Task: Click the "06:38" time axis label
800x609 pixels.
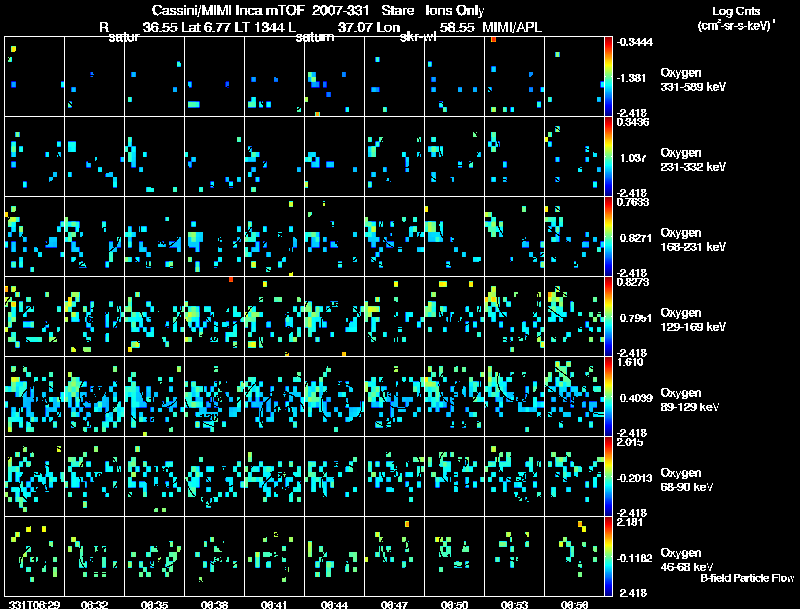Action: (x=214, y=604)
